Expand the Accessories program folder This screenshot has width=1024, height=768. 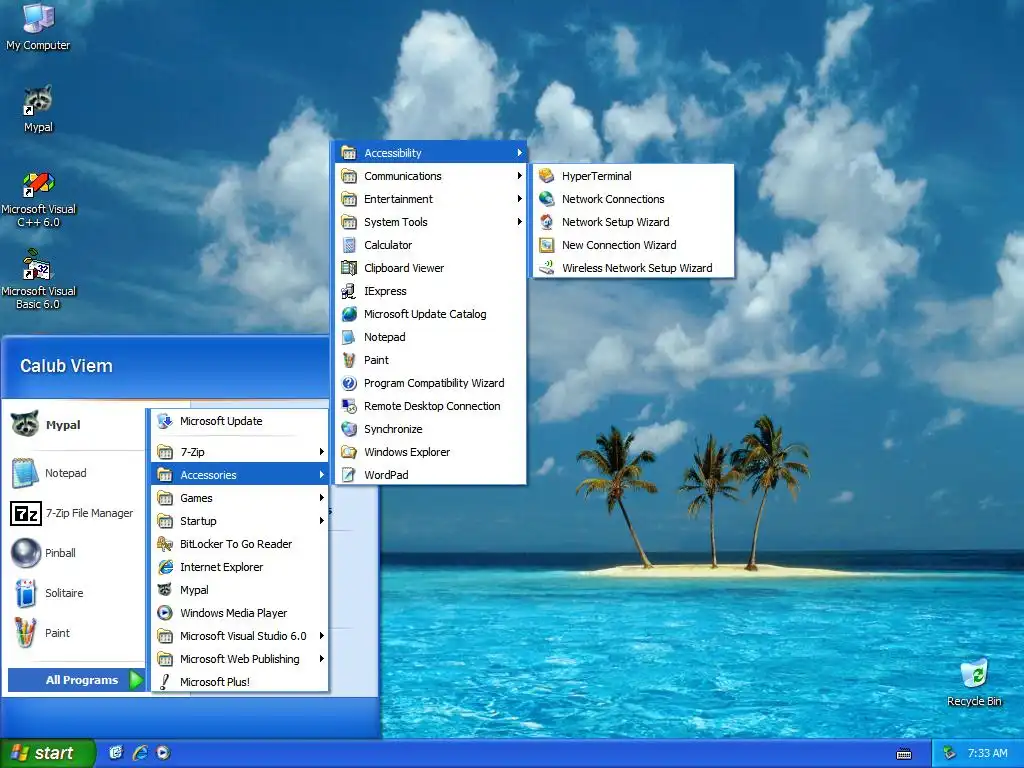tap(240, 475)
